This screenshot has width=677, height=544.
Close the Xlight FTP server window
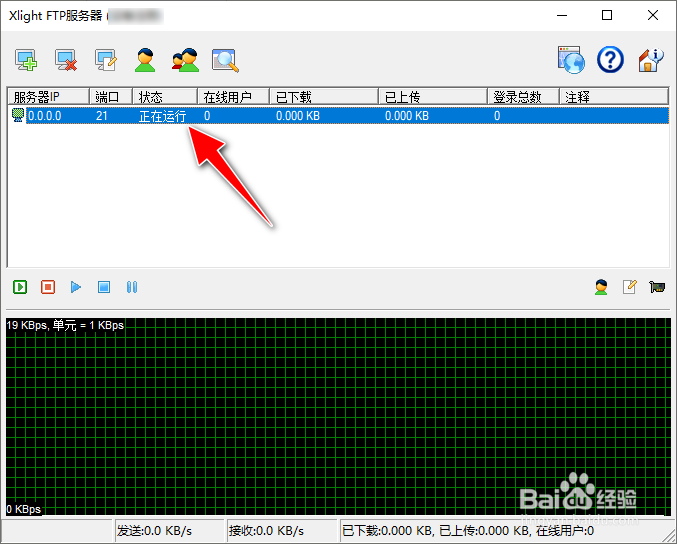[653, 16]
